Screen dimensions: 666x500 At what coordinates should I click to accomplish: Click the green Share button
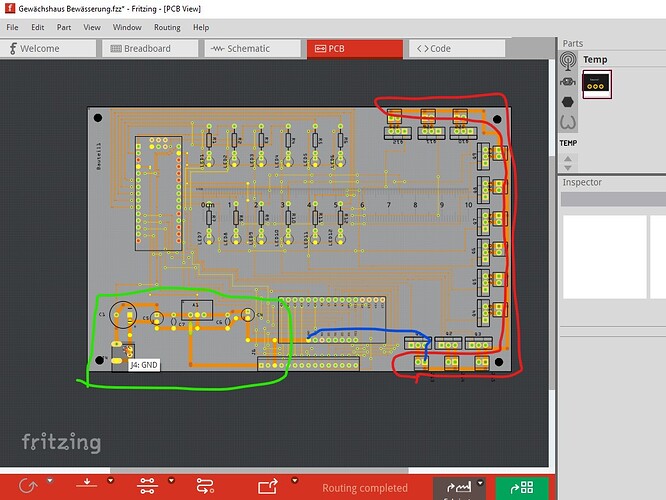click(522, 488)
